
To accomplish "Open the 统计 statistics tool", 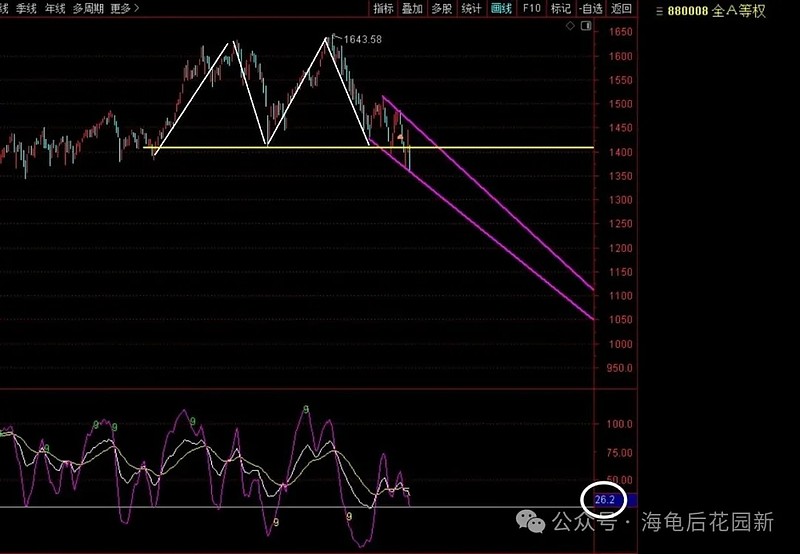I will pyautogui.click(x=471, y=8).
